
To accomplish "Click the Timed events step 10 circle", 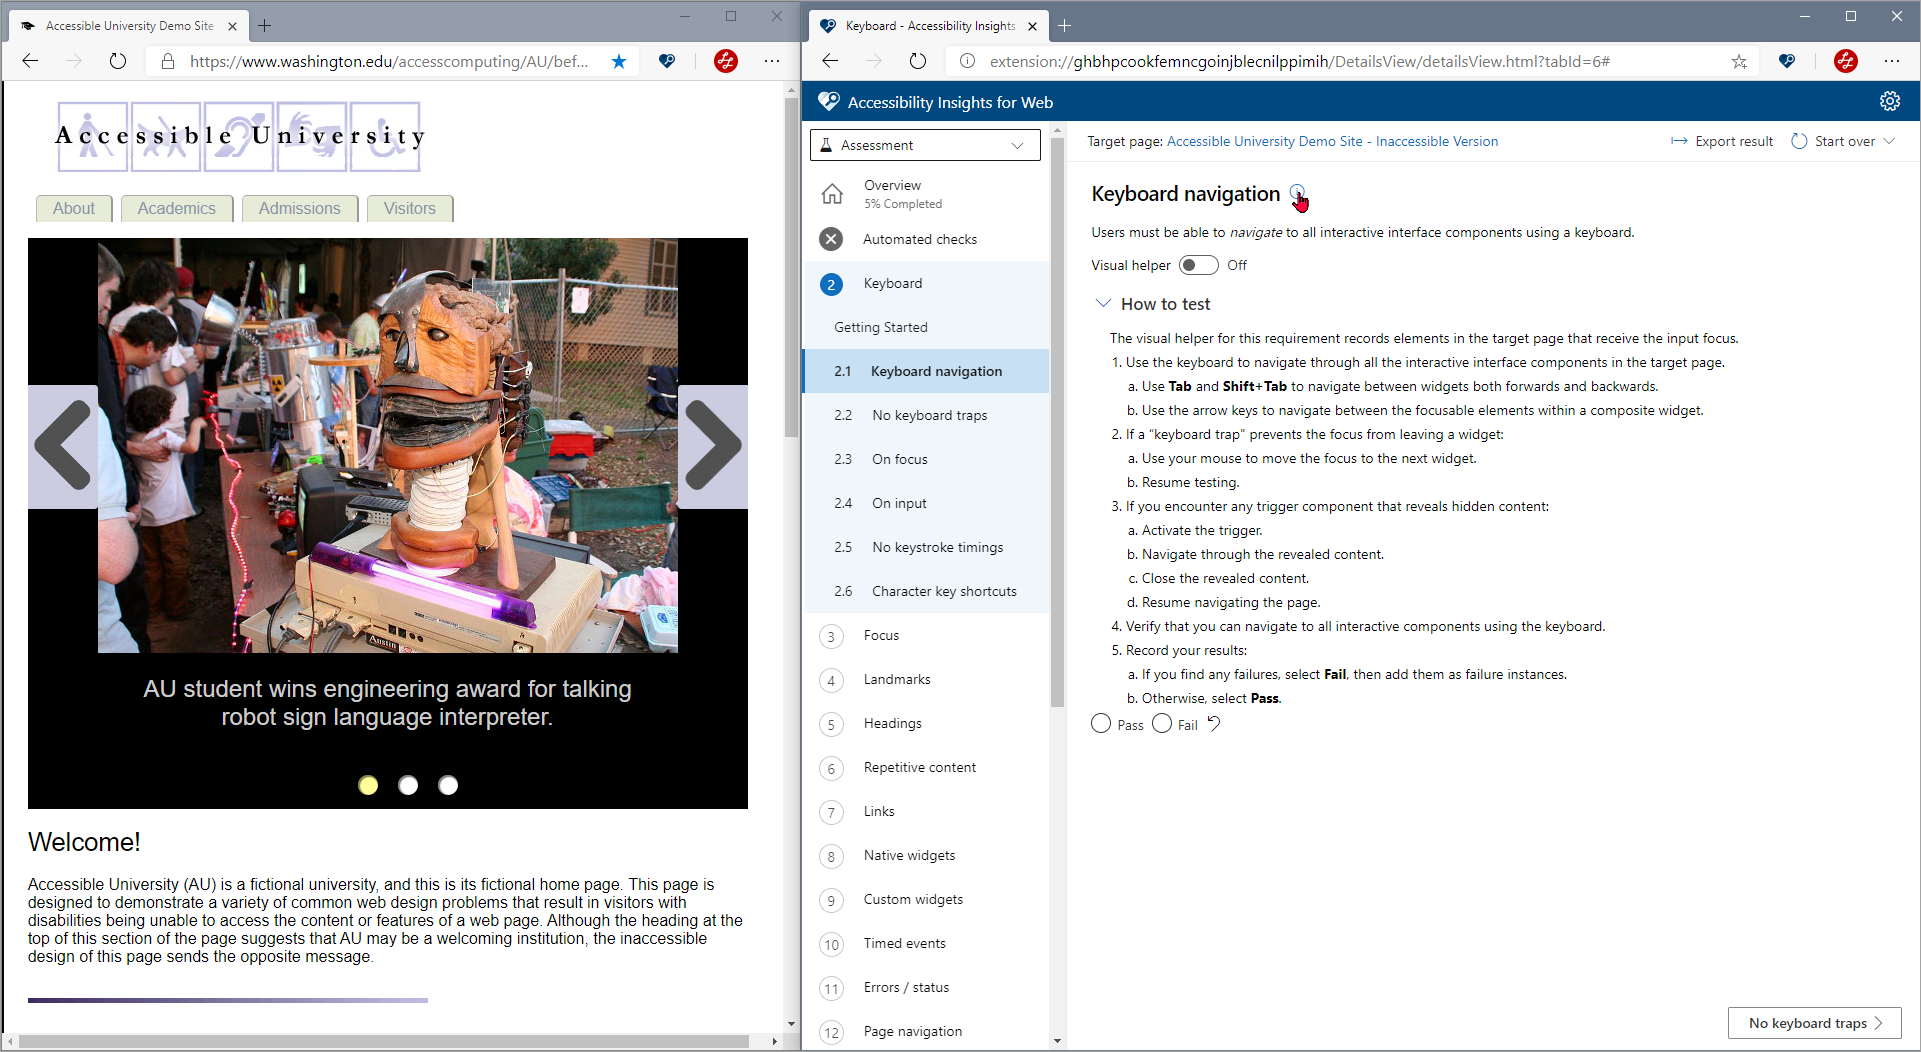I will point(831,944).
